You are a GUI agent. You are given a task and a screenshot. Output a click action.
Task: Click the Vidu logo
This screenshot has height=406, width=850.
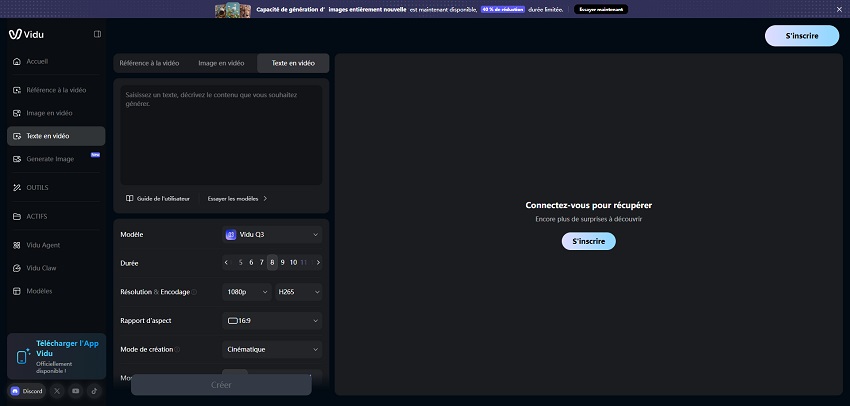point(26,34)
